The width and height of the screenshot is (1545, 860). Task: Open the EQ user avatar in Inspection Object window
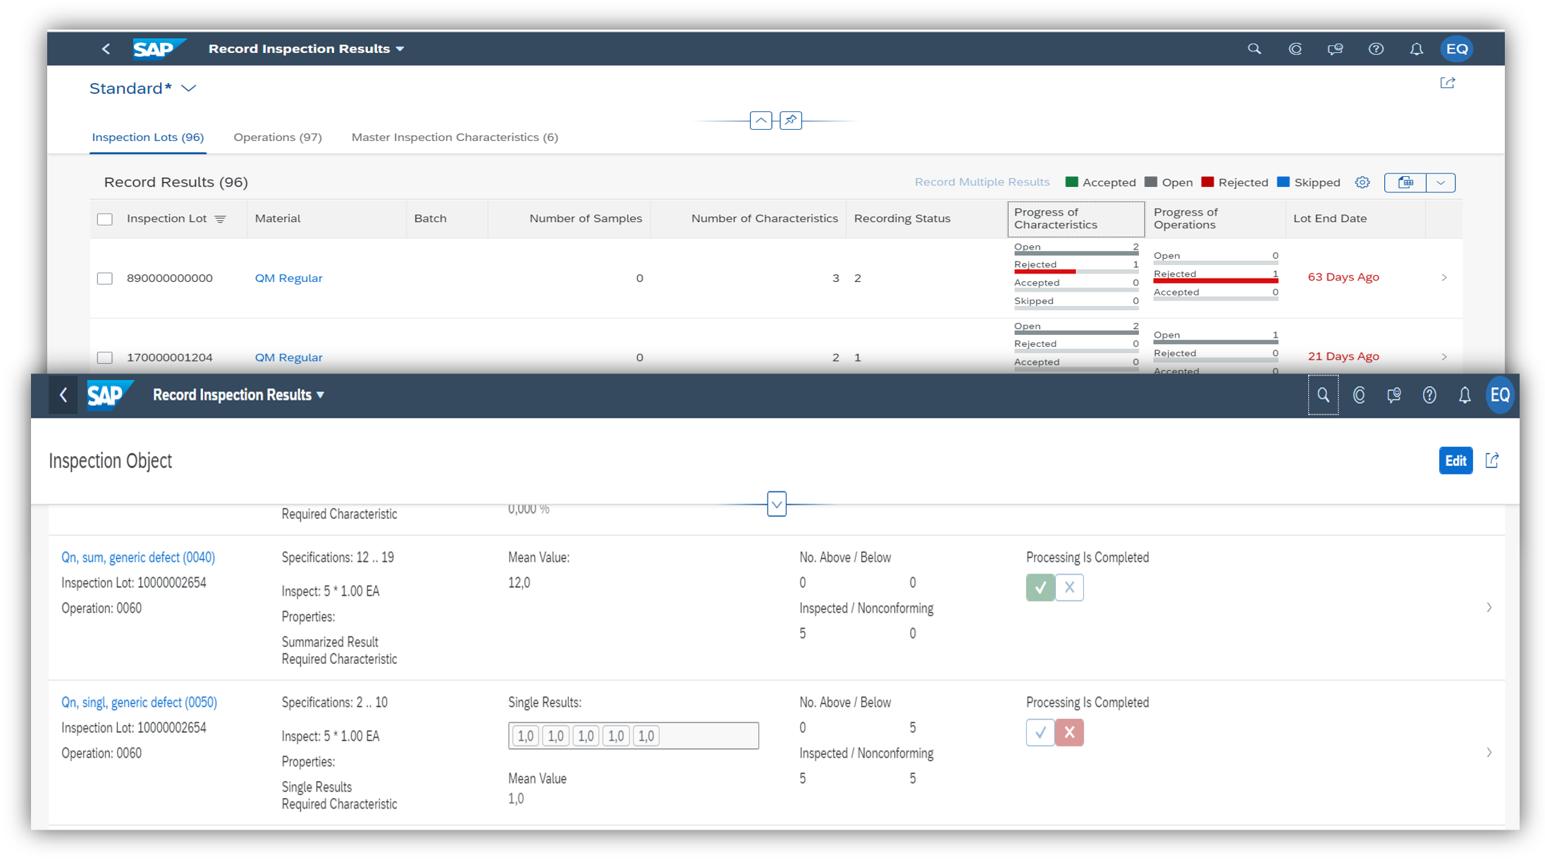pyautogui.click(x=1500, y=395)
